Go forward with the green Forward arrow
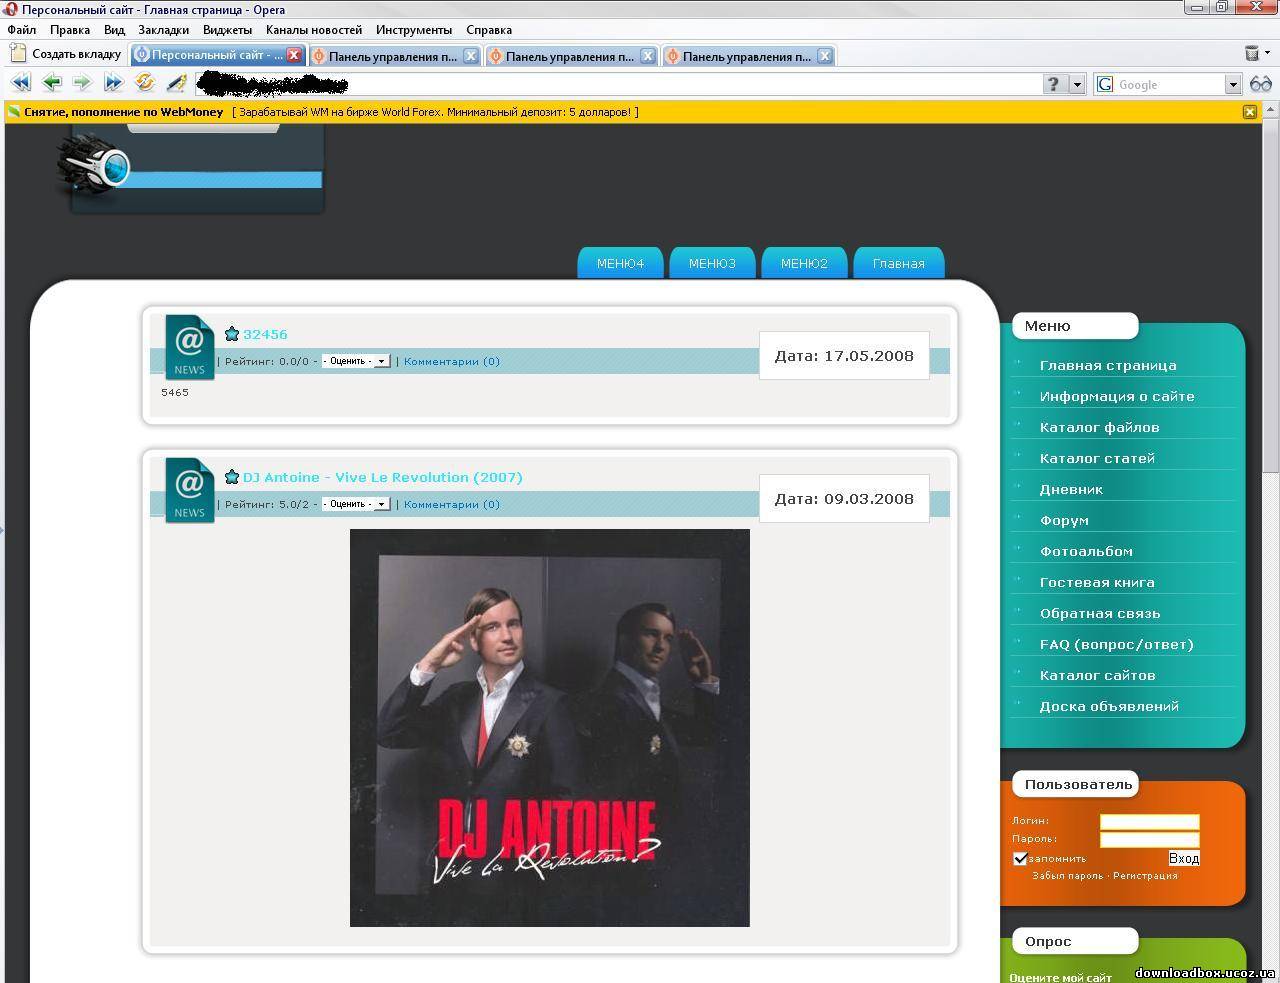The image size is (1280, 983). 82,83
